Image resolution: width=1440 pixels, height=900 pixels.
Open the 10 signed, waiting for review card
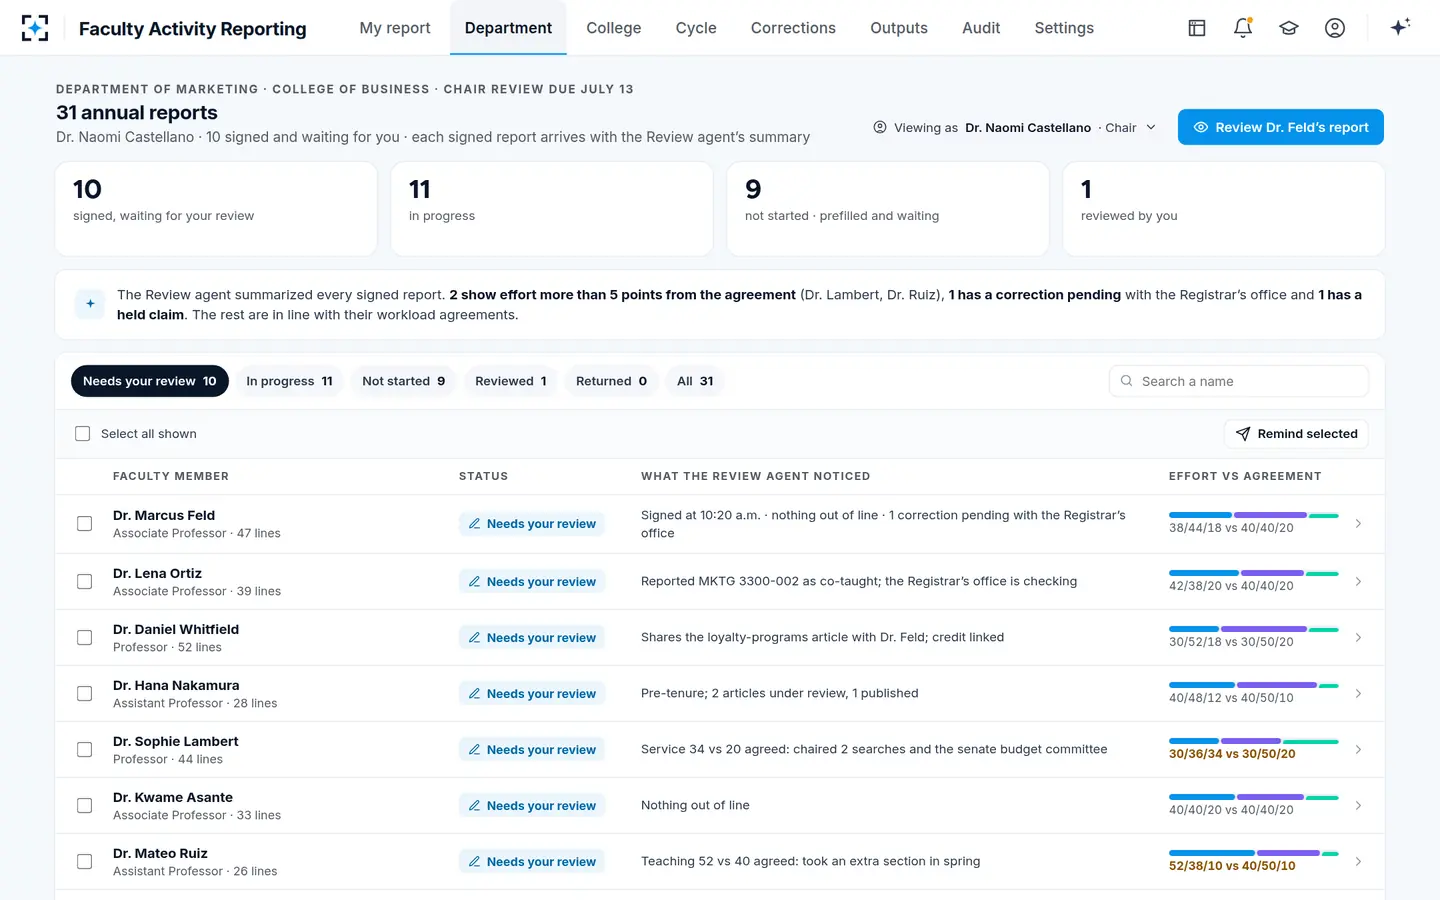tap(216, 209)
